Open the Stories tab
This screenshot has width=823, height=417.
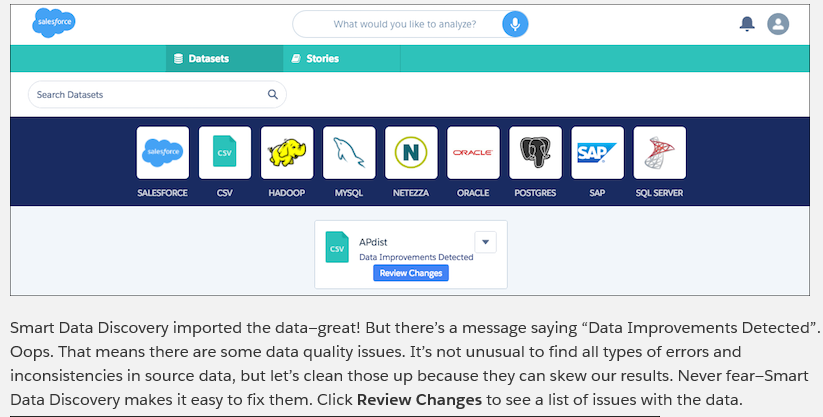pos(315,59)
